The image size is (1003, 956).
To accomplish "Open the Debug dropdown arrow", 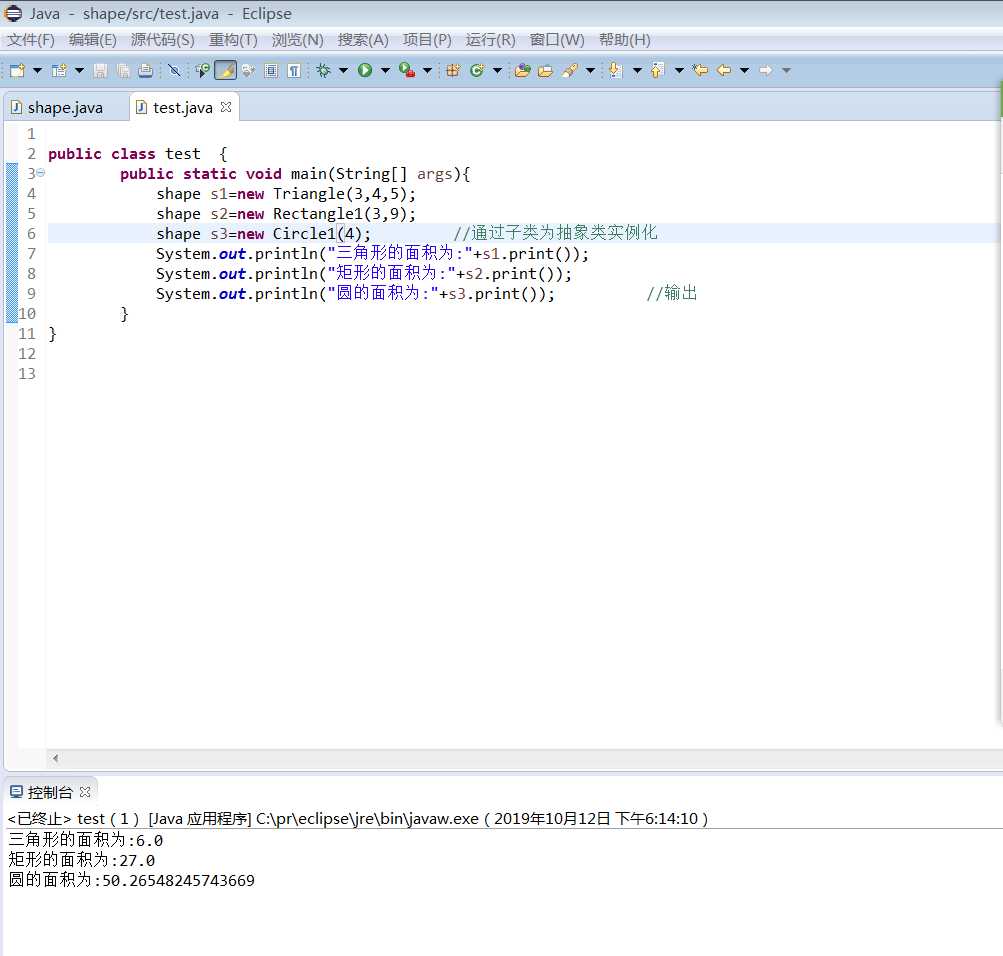I will pyautogui.click(x=344, y=70).
